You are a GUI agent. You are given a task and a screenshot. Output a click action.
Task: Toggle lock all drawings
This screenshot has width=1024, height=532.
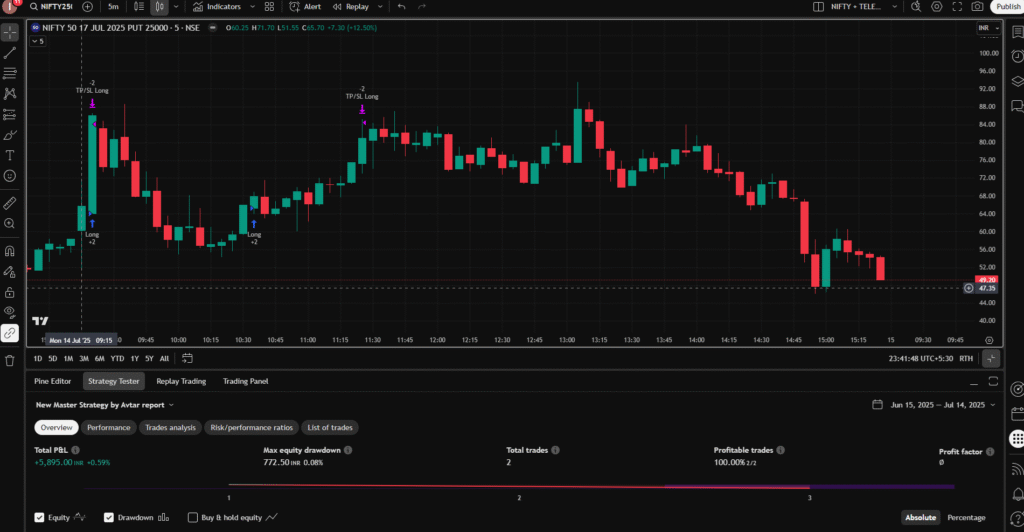(10, 292)
